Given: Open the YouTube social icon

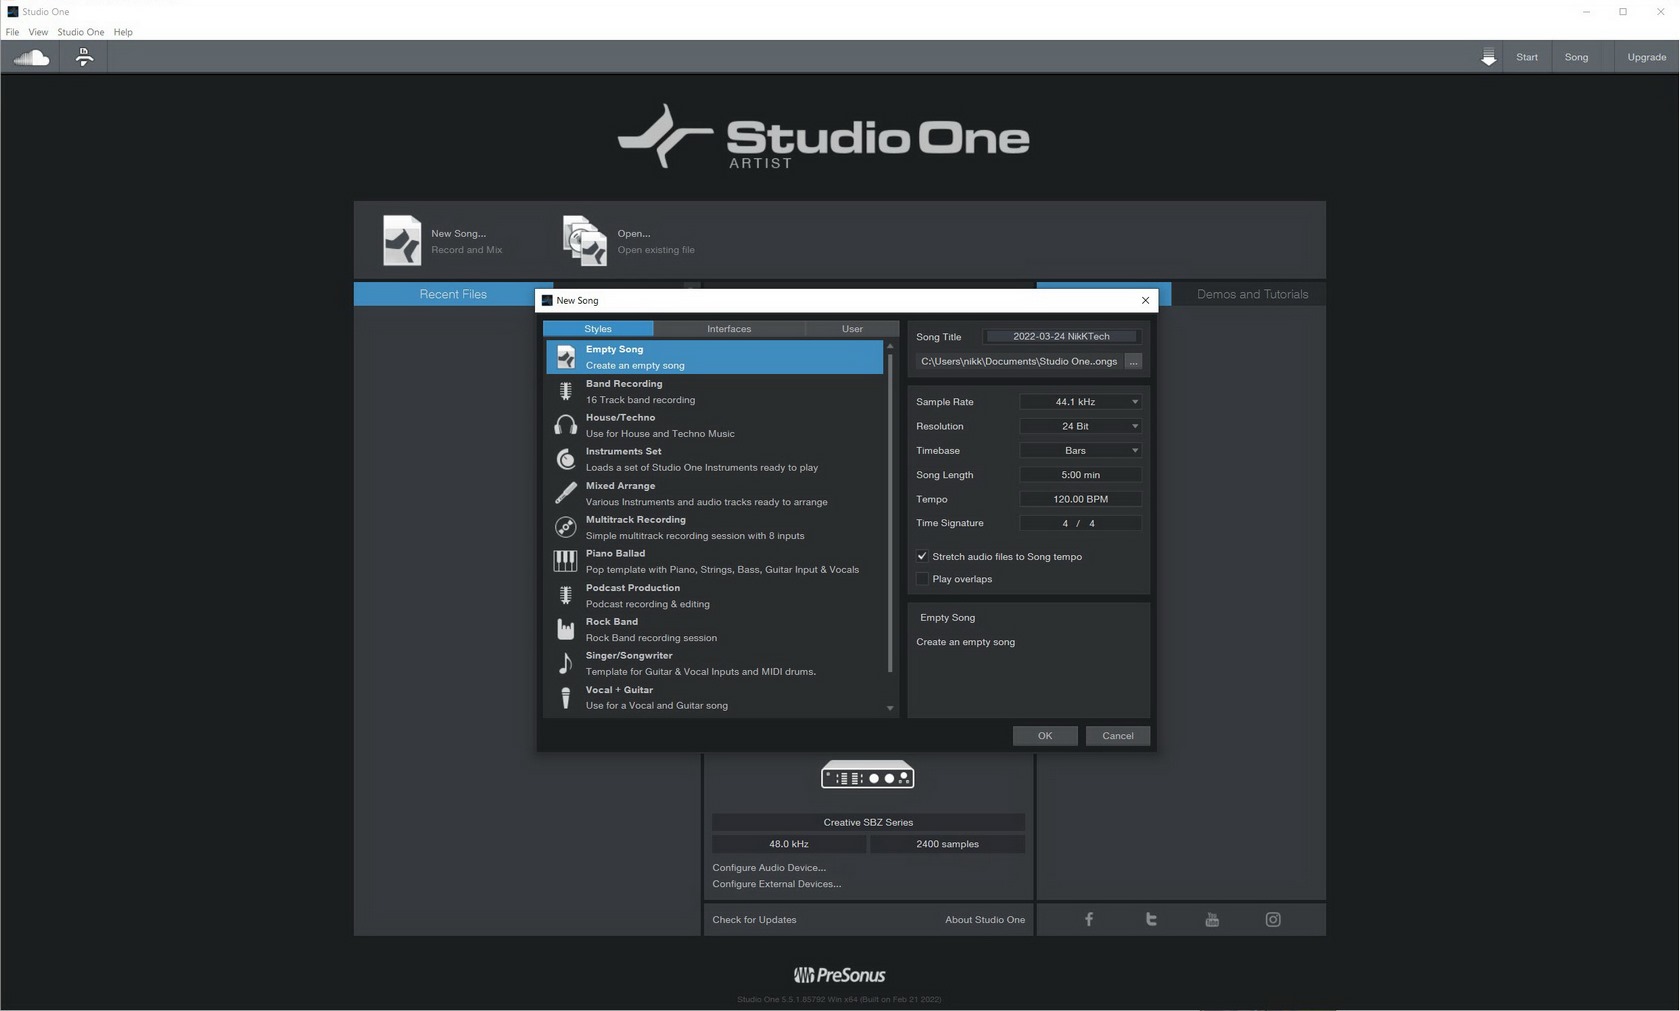Looking at the screenshot, I should click(1212, 919).
